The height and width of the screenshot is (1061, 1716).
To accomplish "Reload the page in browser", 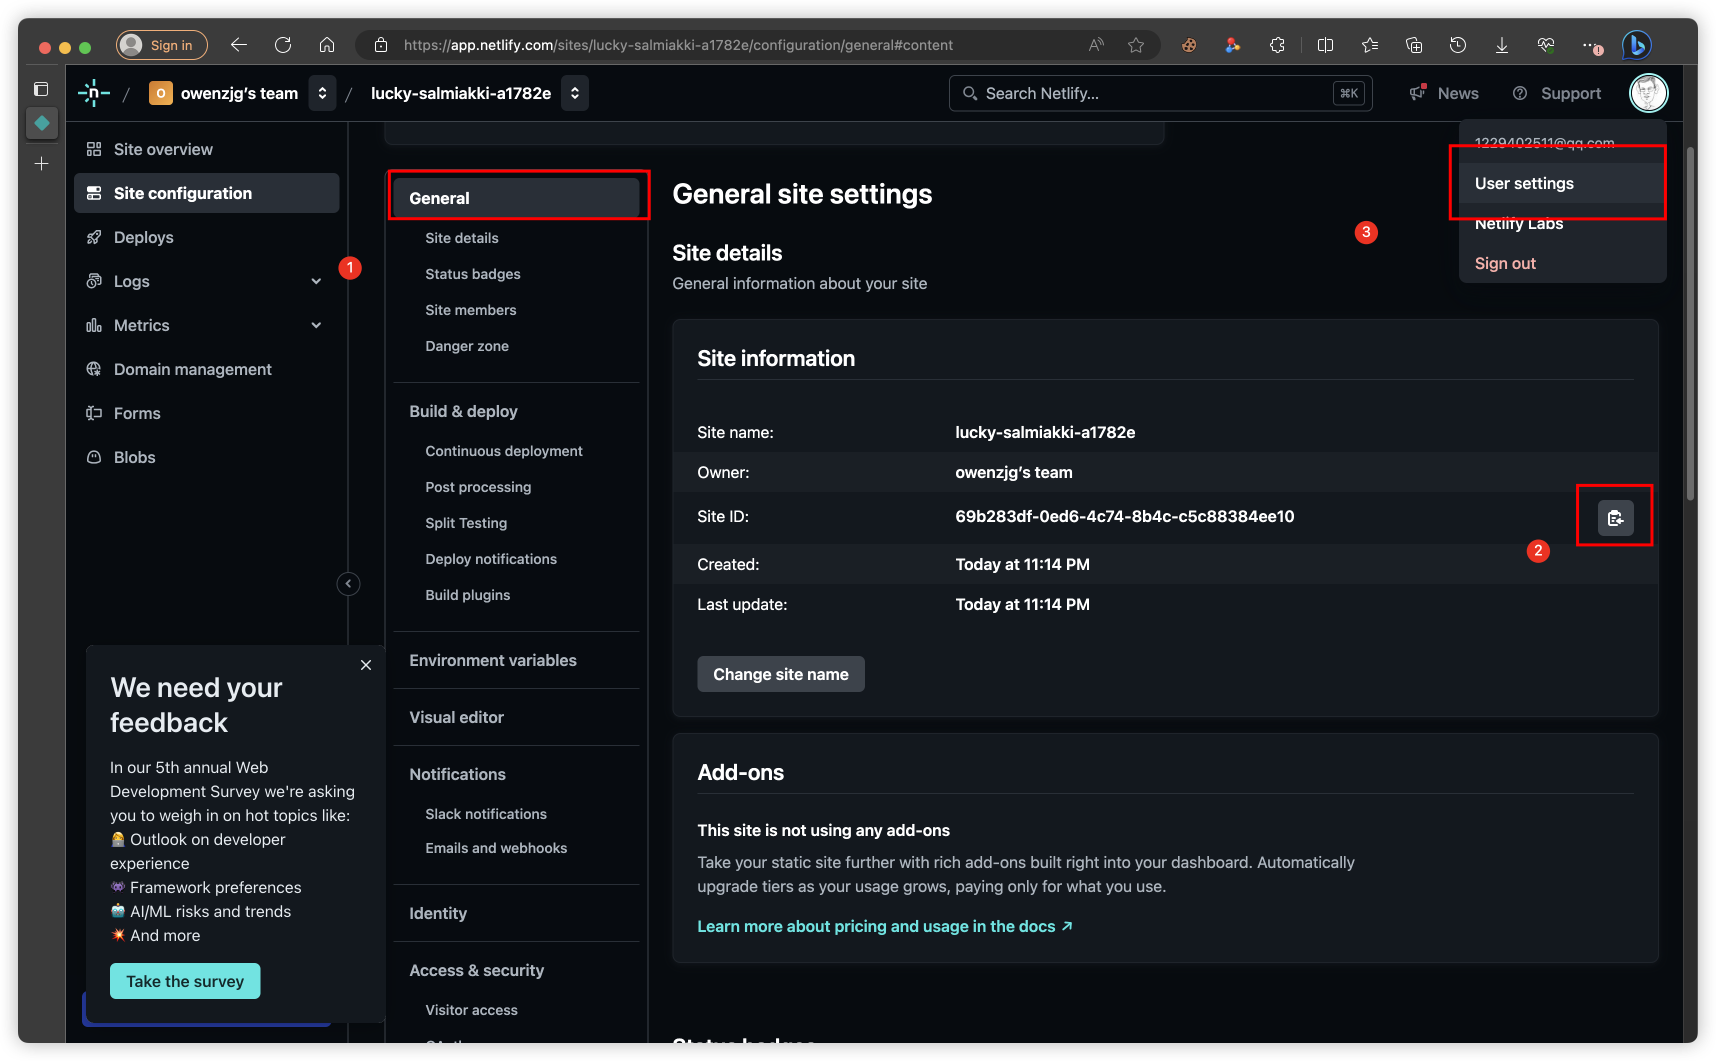I will point(283,45).
